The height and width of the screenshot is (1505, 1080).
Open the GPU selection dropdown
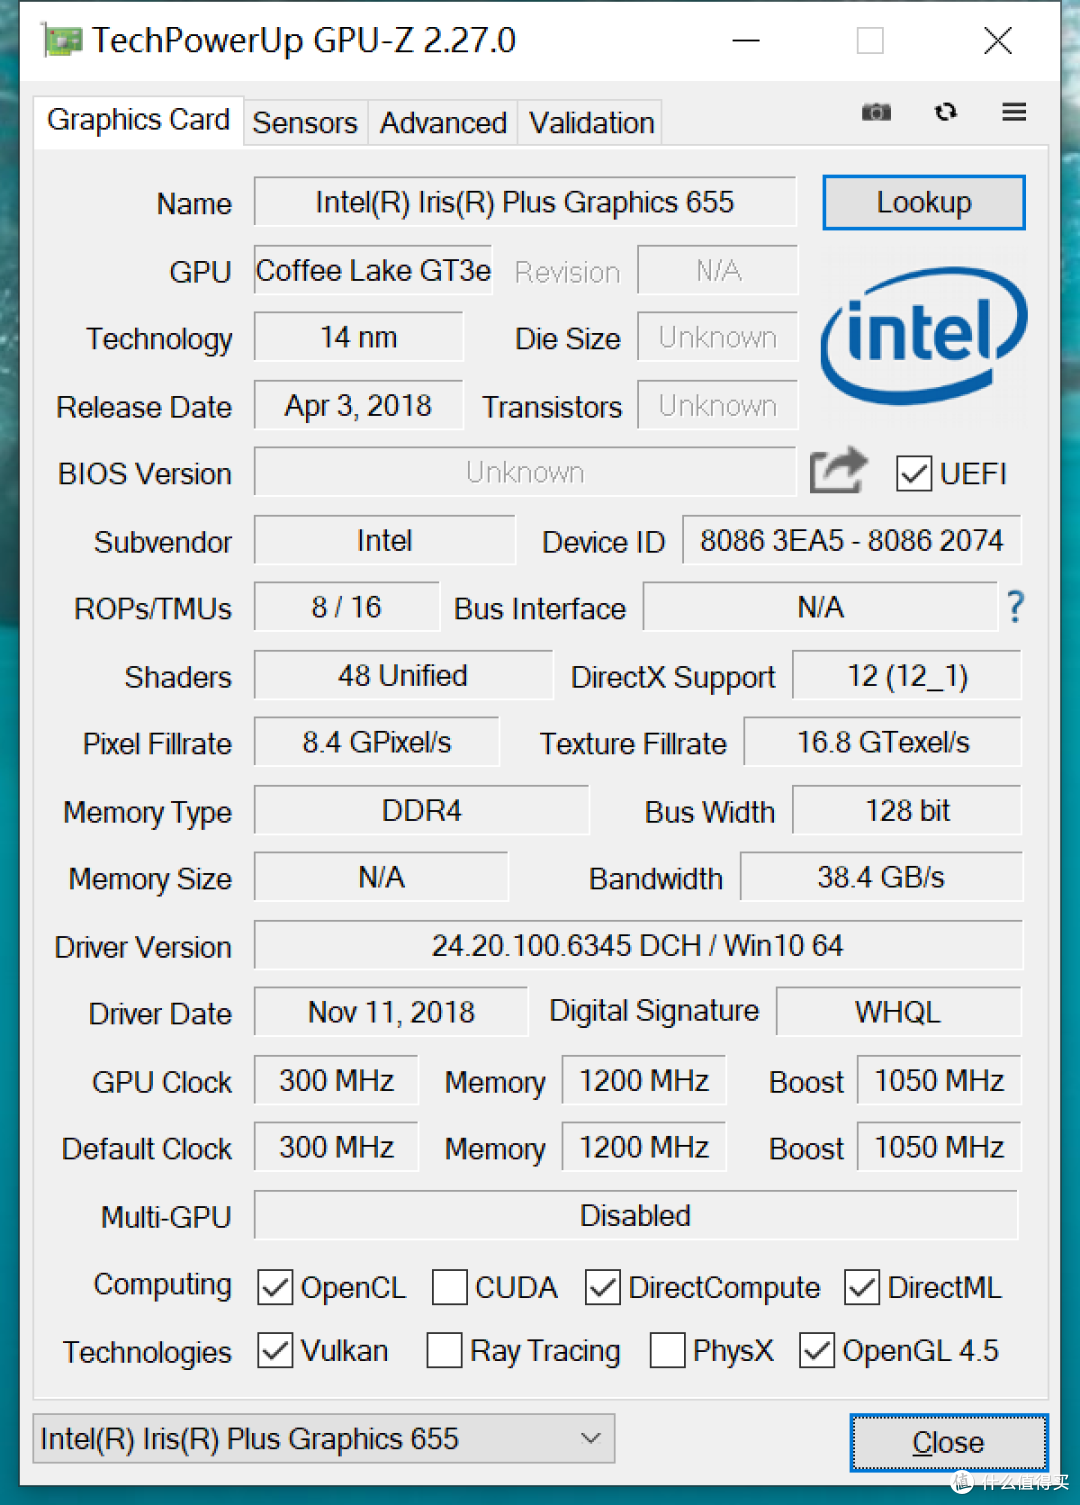(324, 1438)
